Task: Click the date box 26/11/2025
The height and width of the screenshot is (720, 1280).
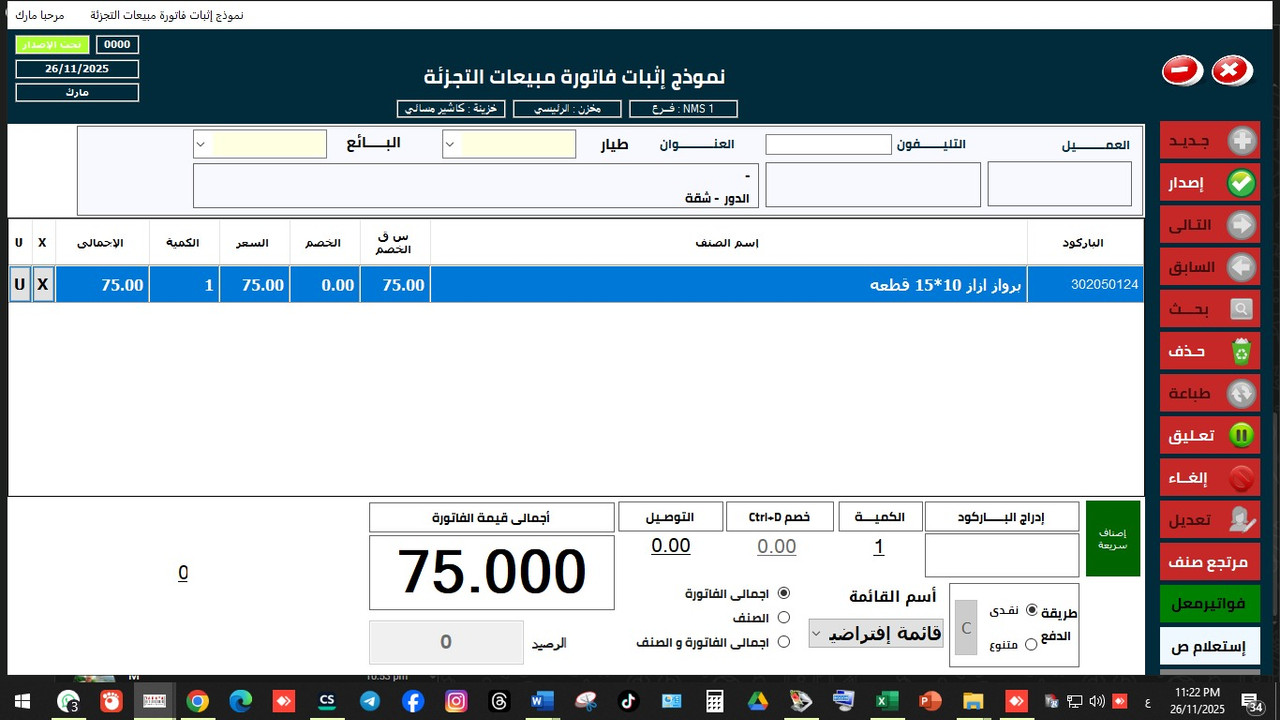Action: [x=77, y=69]
